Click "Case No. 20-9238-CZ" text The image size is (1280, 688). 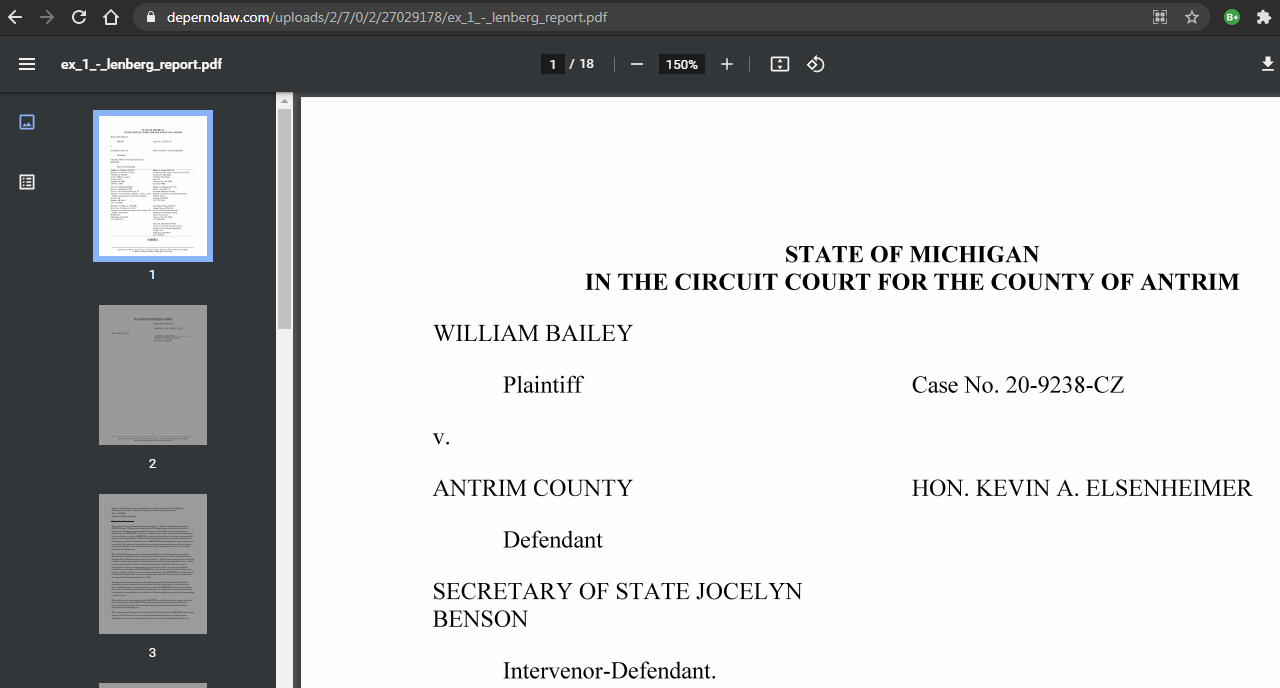click(1018, 385)
